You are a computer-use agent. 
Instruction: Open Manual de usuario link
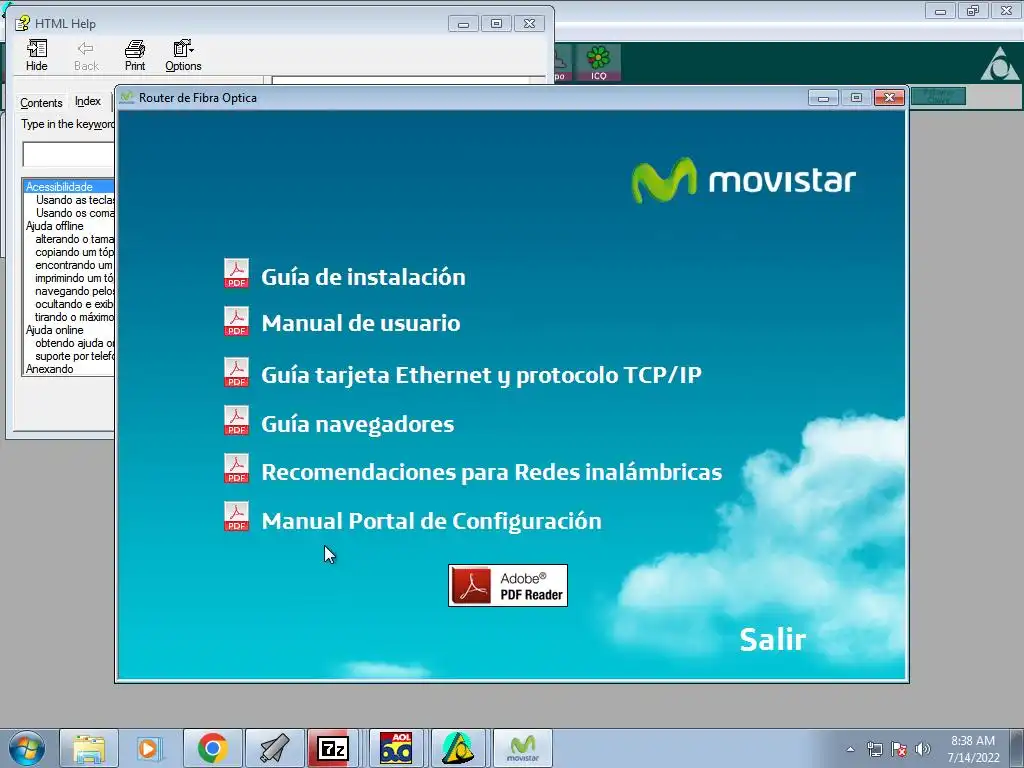(x=360, y=323)
